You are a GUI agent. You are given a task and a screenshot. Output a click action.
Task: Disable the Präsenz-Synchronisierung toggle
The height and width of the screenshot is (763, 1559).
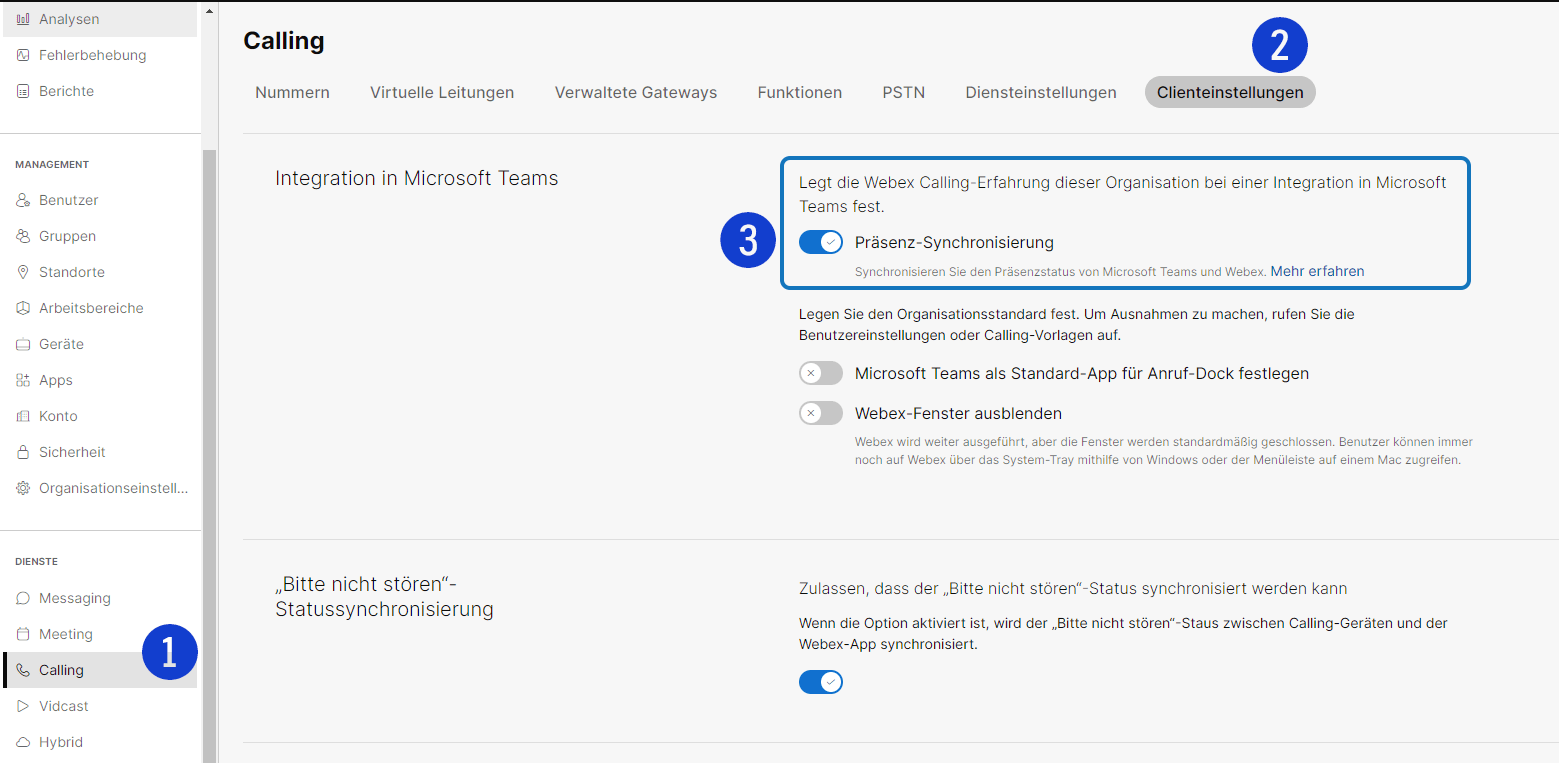821,242
